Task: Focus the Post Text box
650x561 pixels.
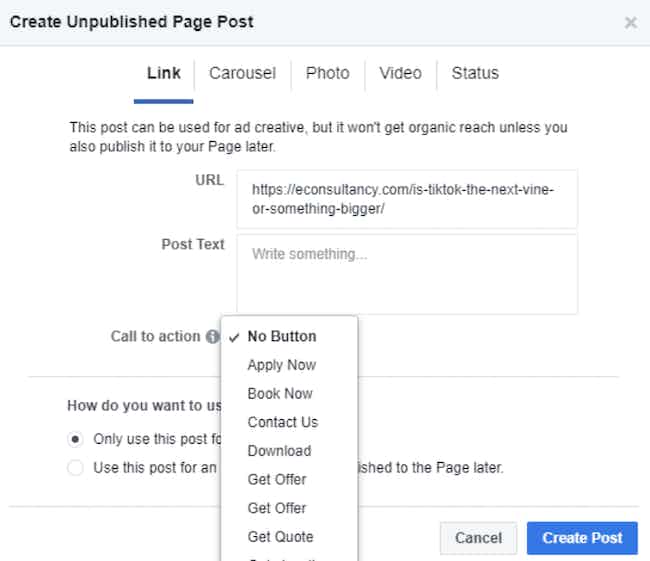Action: [407, 274]
